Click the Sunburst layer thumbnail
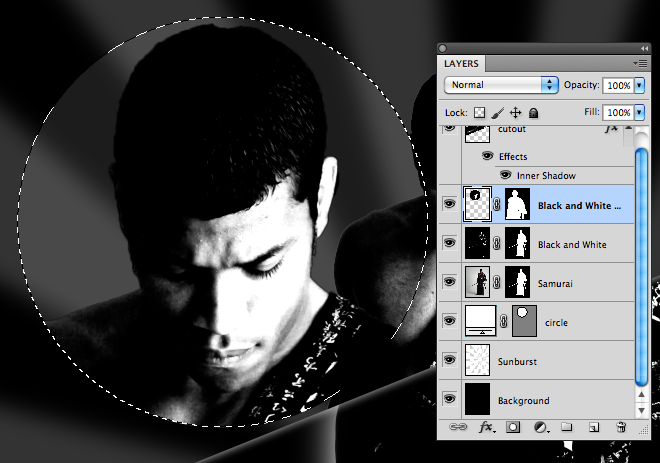This screenshot has height=463, width=660. click(477, 360)
